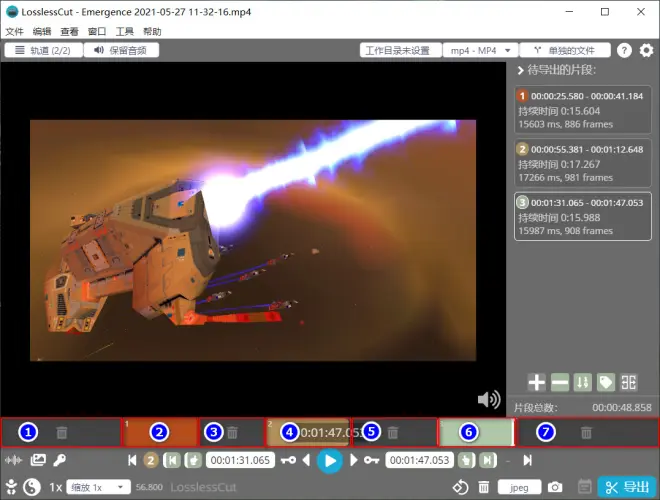The width and height of the screenshot is (660, 500).
Task: Click 工作目录未设置 to set the working directory
Action: pos(400,51)
